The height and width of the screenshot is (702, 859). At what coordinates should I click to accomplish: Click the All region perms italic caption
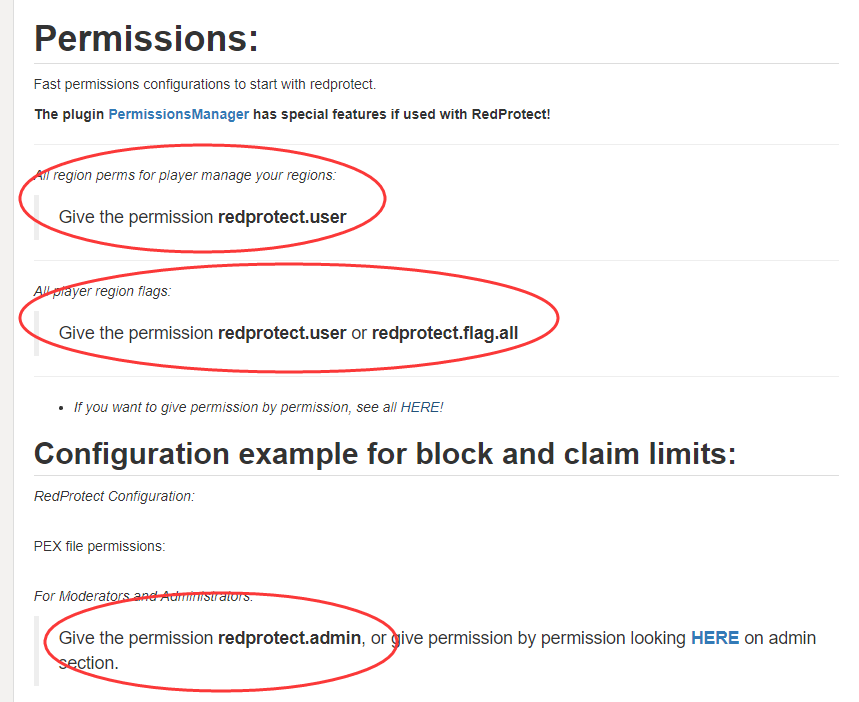coord(185,175)
